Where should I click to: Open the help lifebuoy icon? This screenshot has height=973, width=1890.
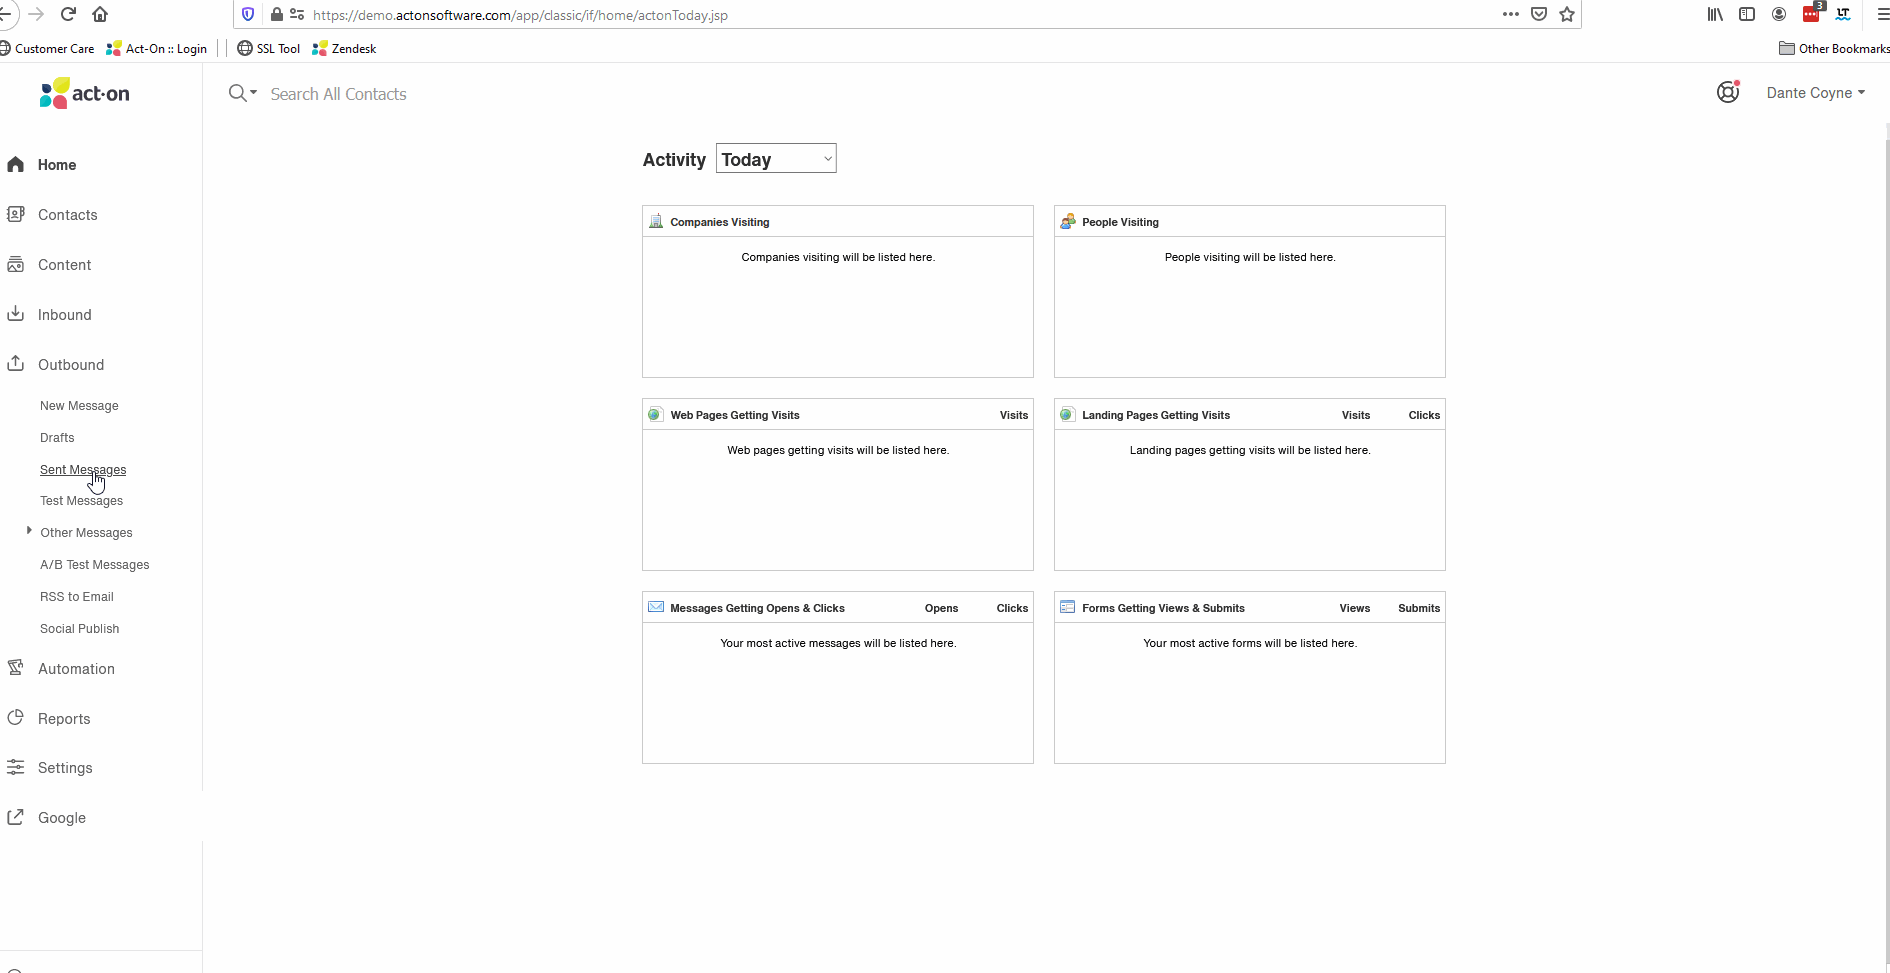tap(1728, 92)
